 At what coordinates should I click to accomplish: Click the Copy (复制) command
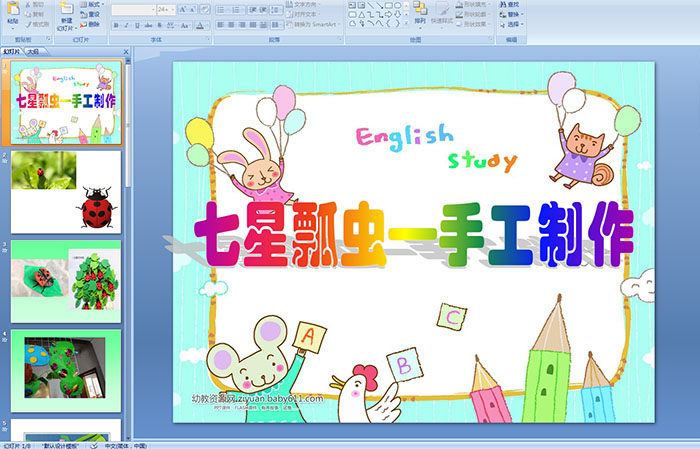pyautogui.click(x=35, y=15)
